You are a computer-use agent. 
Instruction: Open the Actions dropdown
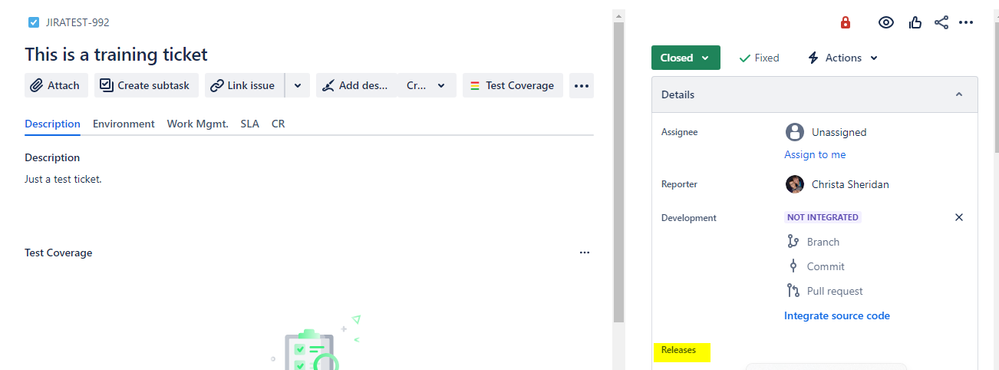click(x=843, y=57)
